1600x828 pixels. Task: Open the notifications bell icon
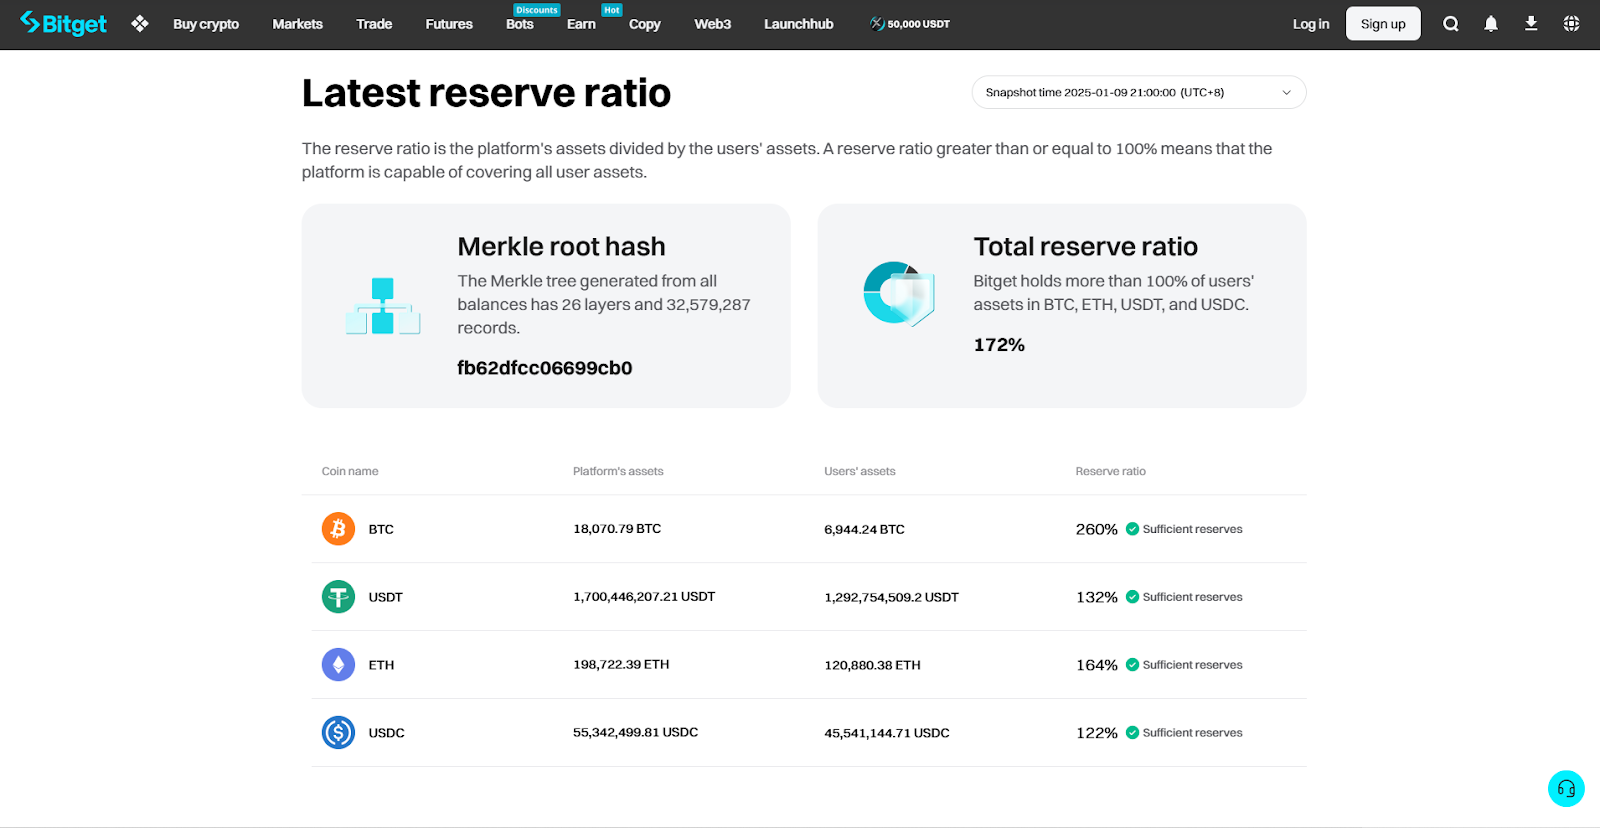click(1491, 24)
